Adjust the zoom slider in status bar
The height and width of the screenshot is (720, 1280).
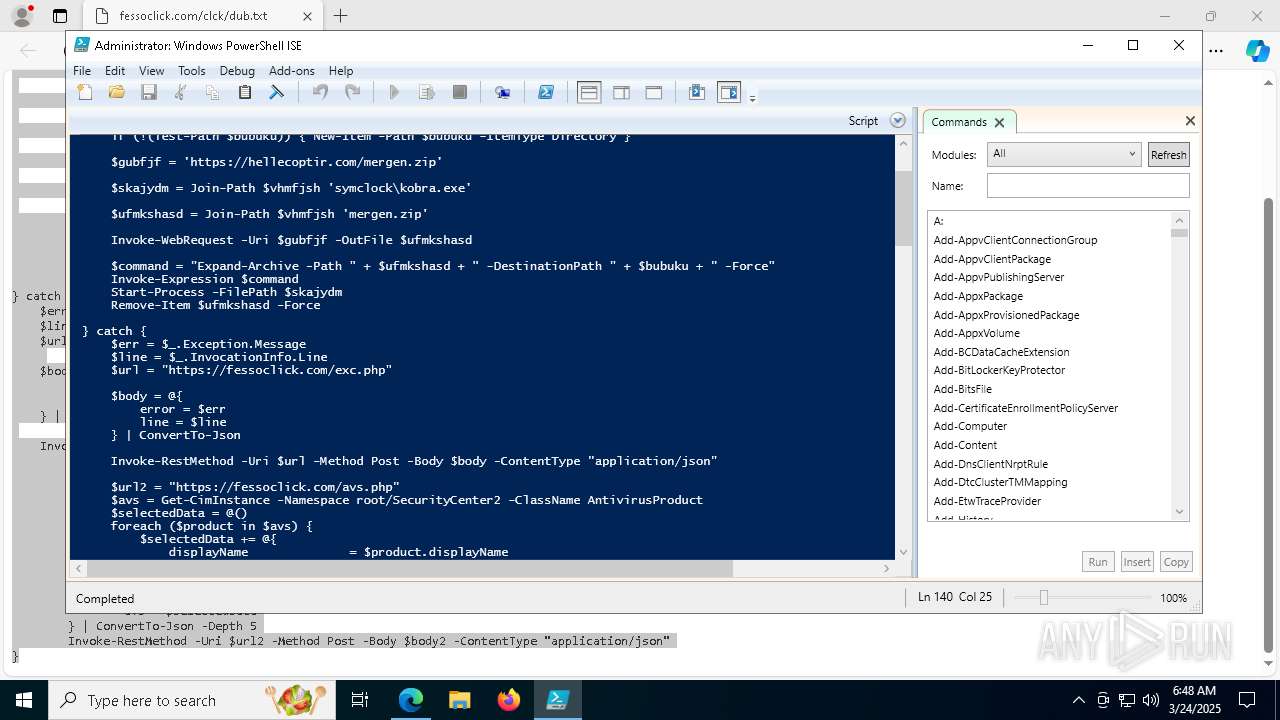pyautogui.click(x=1044, y=597)
